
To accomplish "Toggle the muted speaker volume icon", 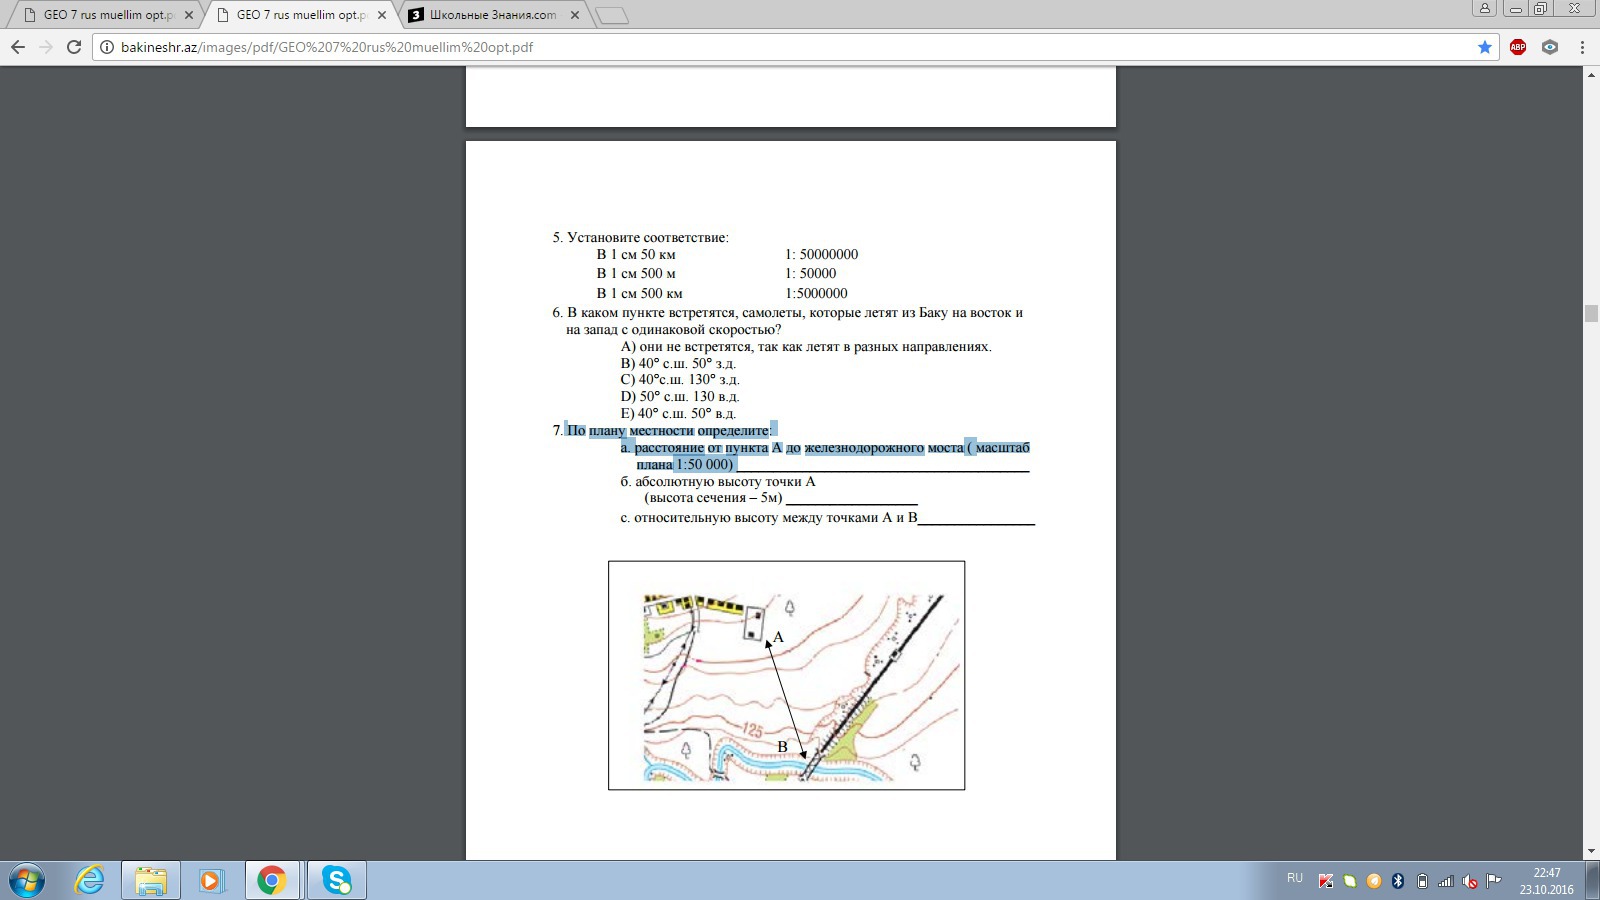I will click(x=1470, y=881).
